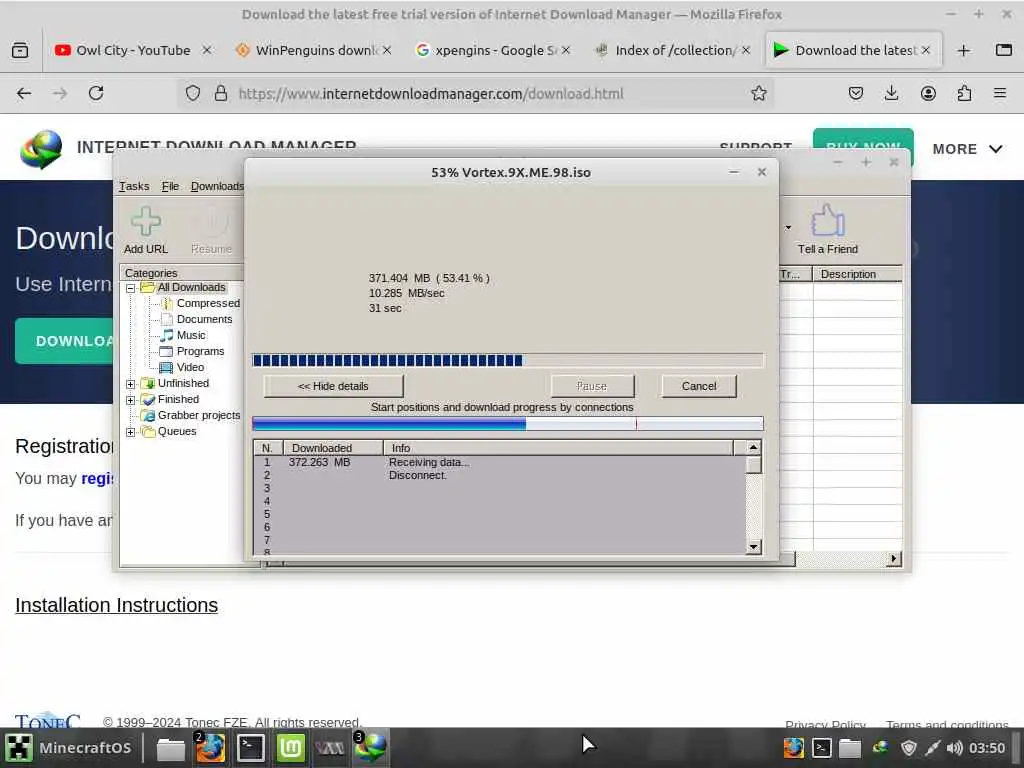Viewport: 1024px width, 768px height.
Task: Click the scroll right arrow in the IDM main list
Action: (x=893, y=559)
